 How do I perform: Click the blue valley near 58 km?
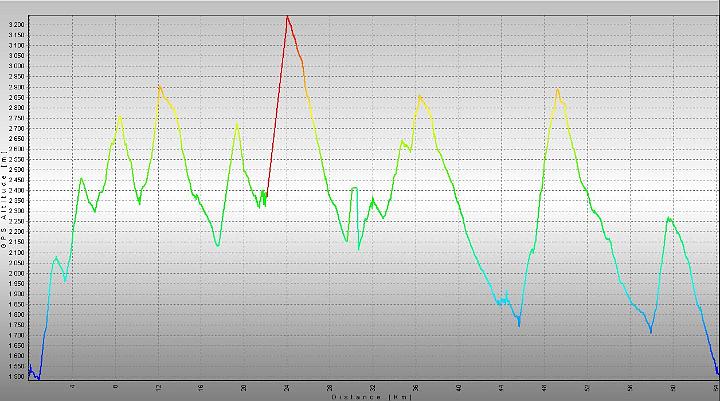pos(651,331)
